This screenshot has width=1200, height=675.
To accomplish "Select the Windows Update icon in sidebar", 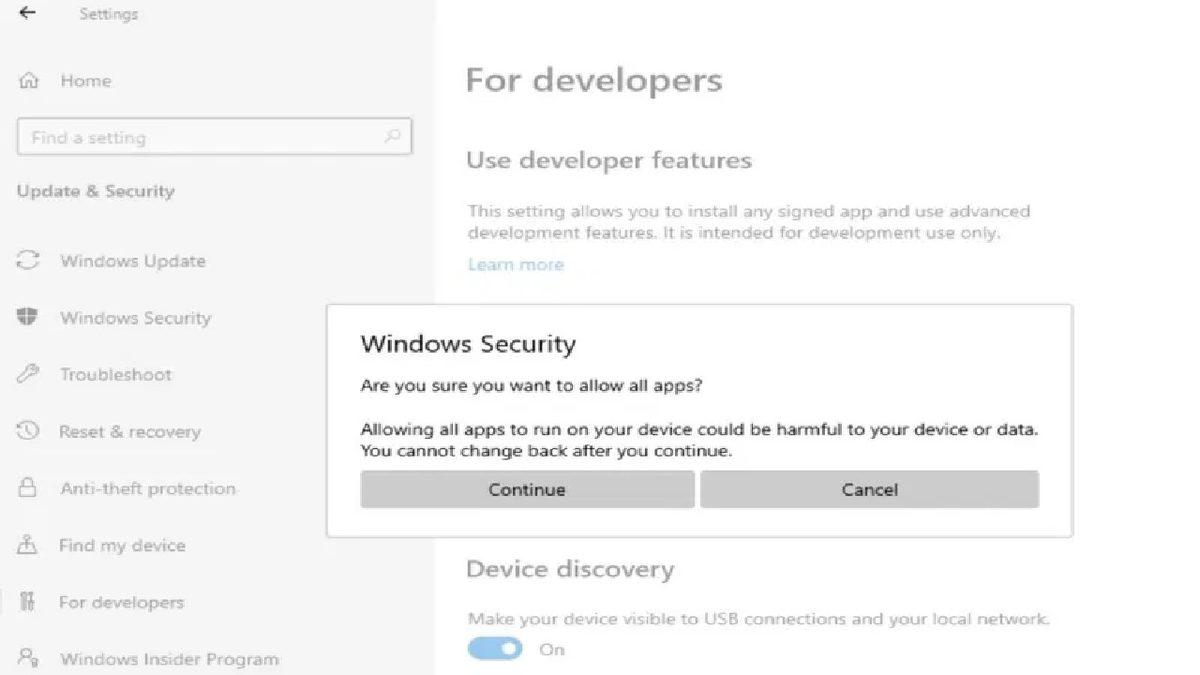I will (x=26, y=261).
